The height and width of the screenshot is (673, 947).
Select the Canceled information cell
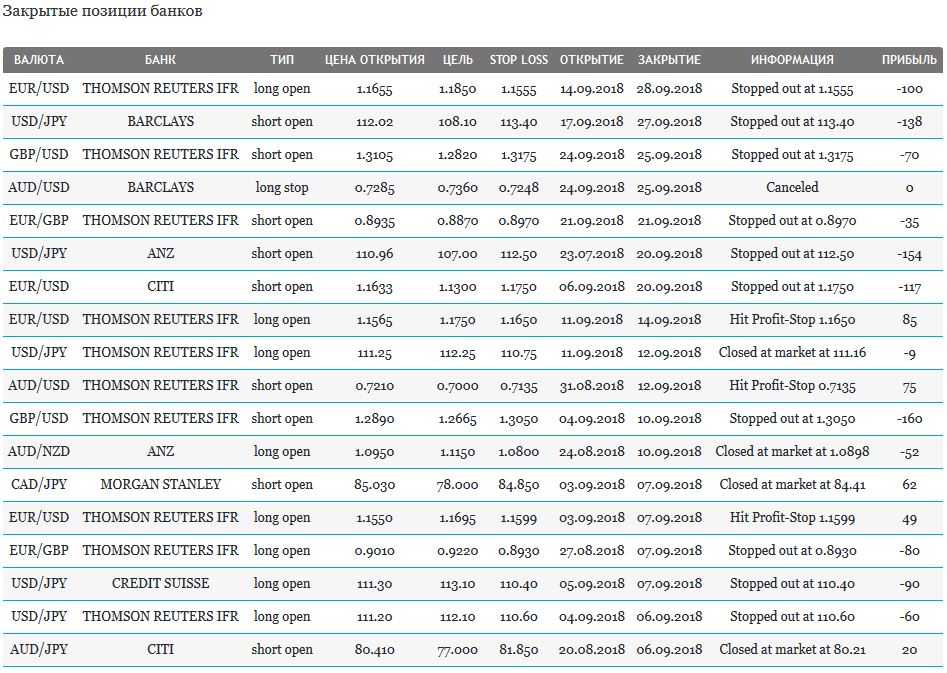pyautogui.click(x=792, y=187)
